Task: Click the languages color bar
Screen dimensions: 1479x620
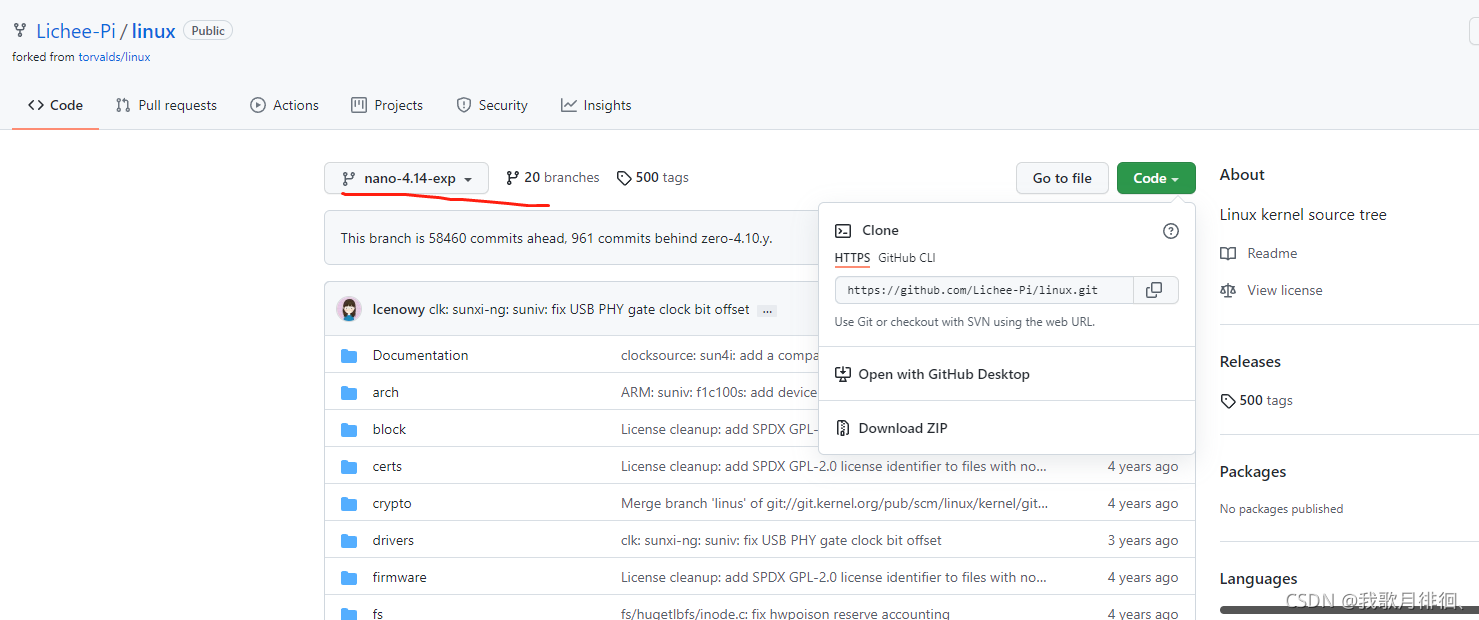Action: pyautogui.click(x=1349, y=609)
